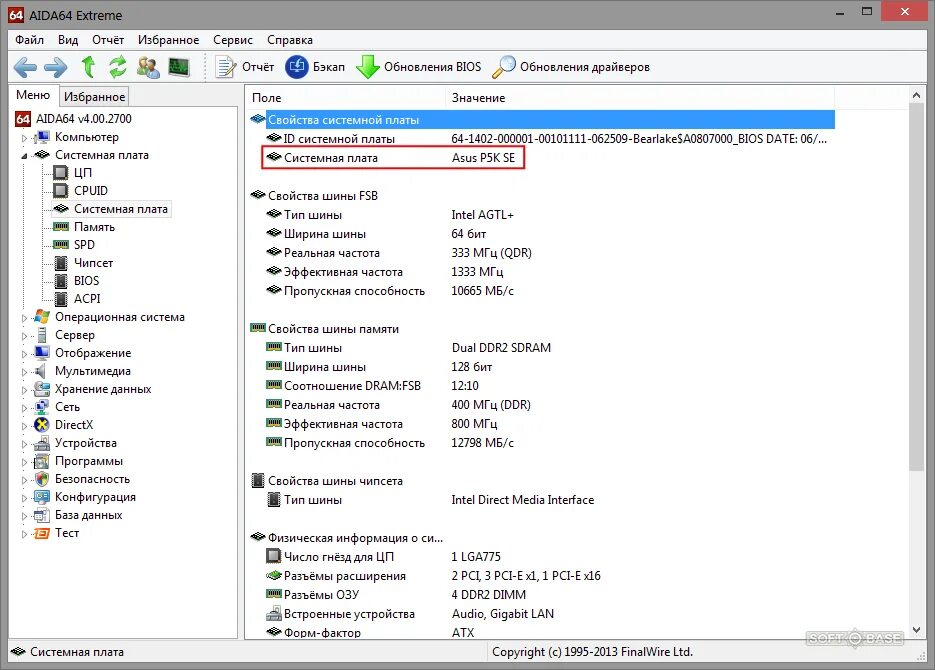Select the Свойства системной платы header row
The width and height of the screenshot is (935, 670).
point(541,119)
